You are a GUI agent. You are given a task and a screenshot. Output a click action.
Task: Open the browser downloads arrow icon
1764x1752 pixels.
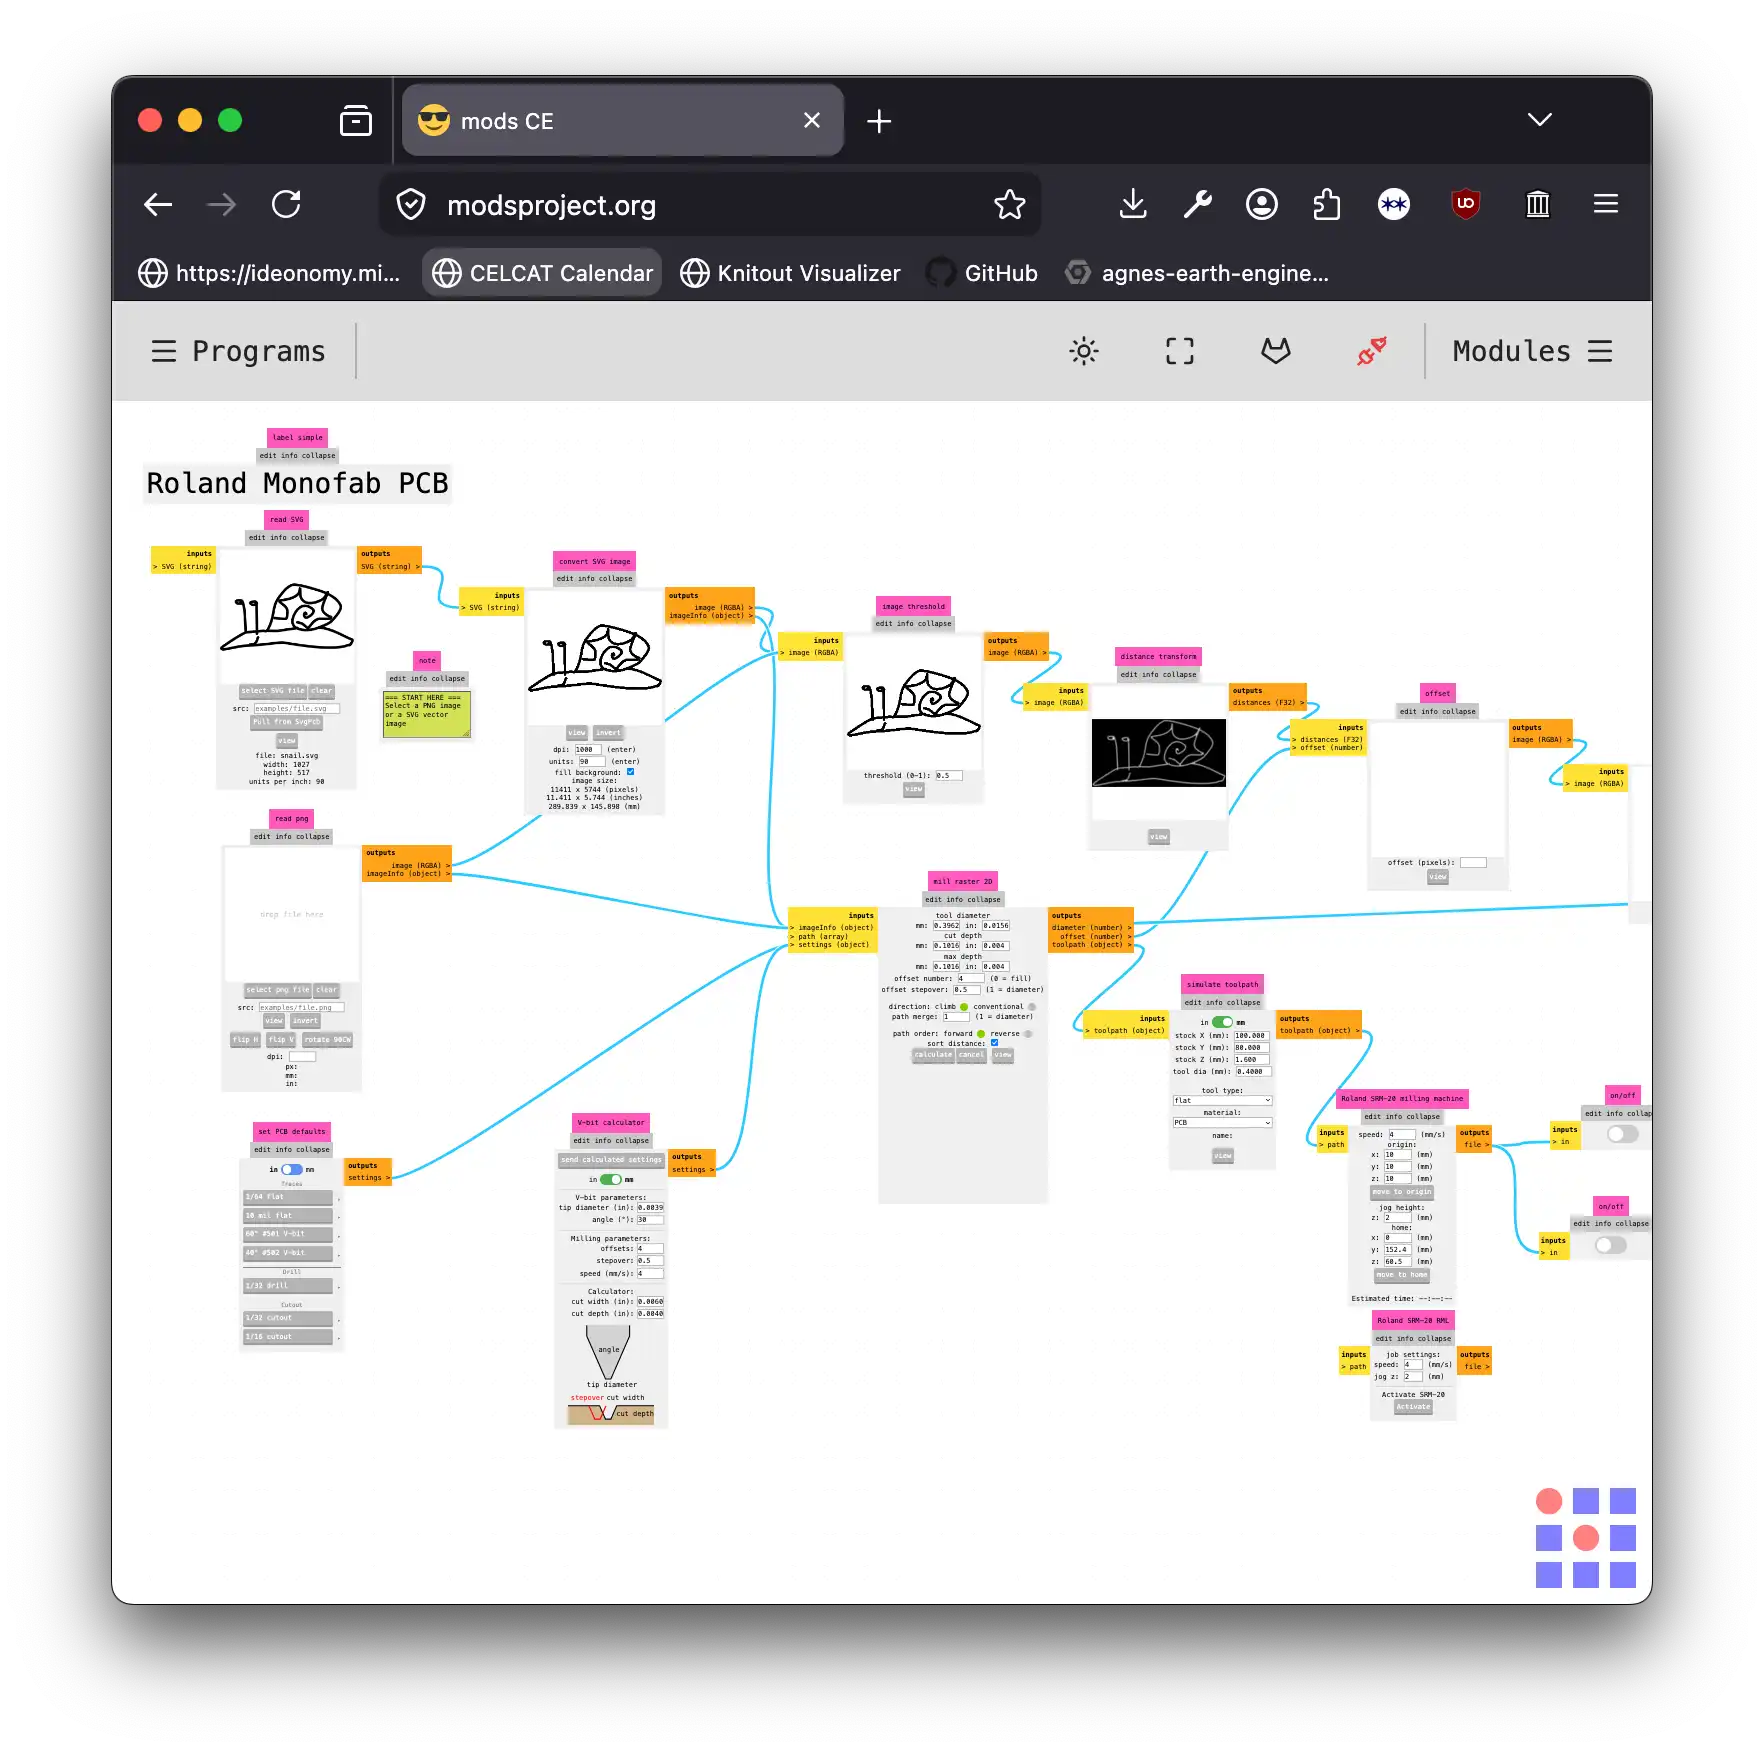pyautogui.click(x=1132, y=204)
